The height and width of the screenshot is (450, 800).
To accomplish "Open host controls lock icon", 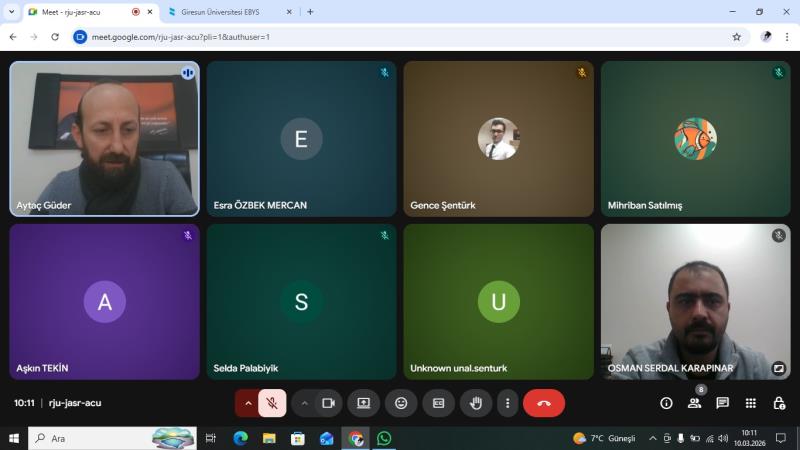I will [779, 403].
